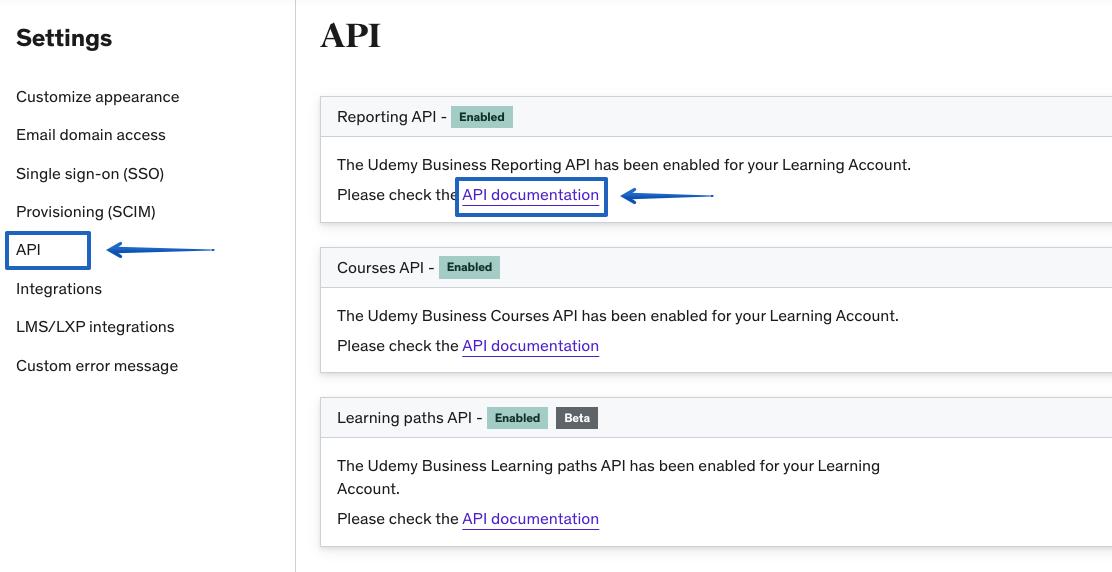Open Provisioning (SCIM) settings
Screen dimensions: 1112x572
tap(86, 212)
